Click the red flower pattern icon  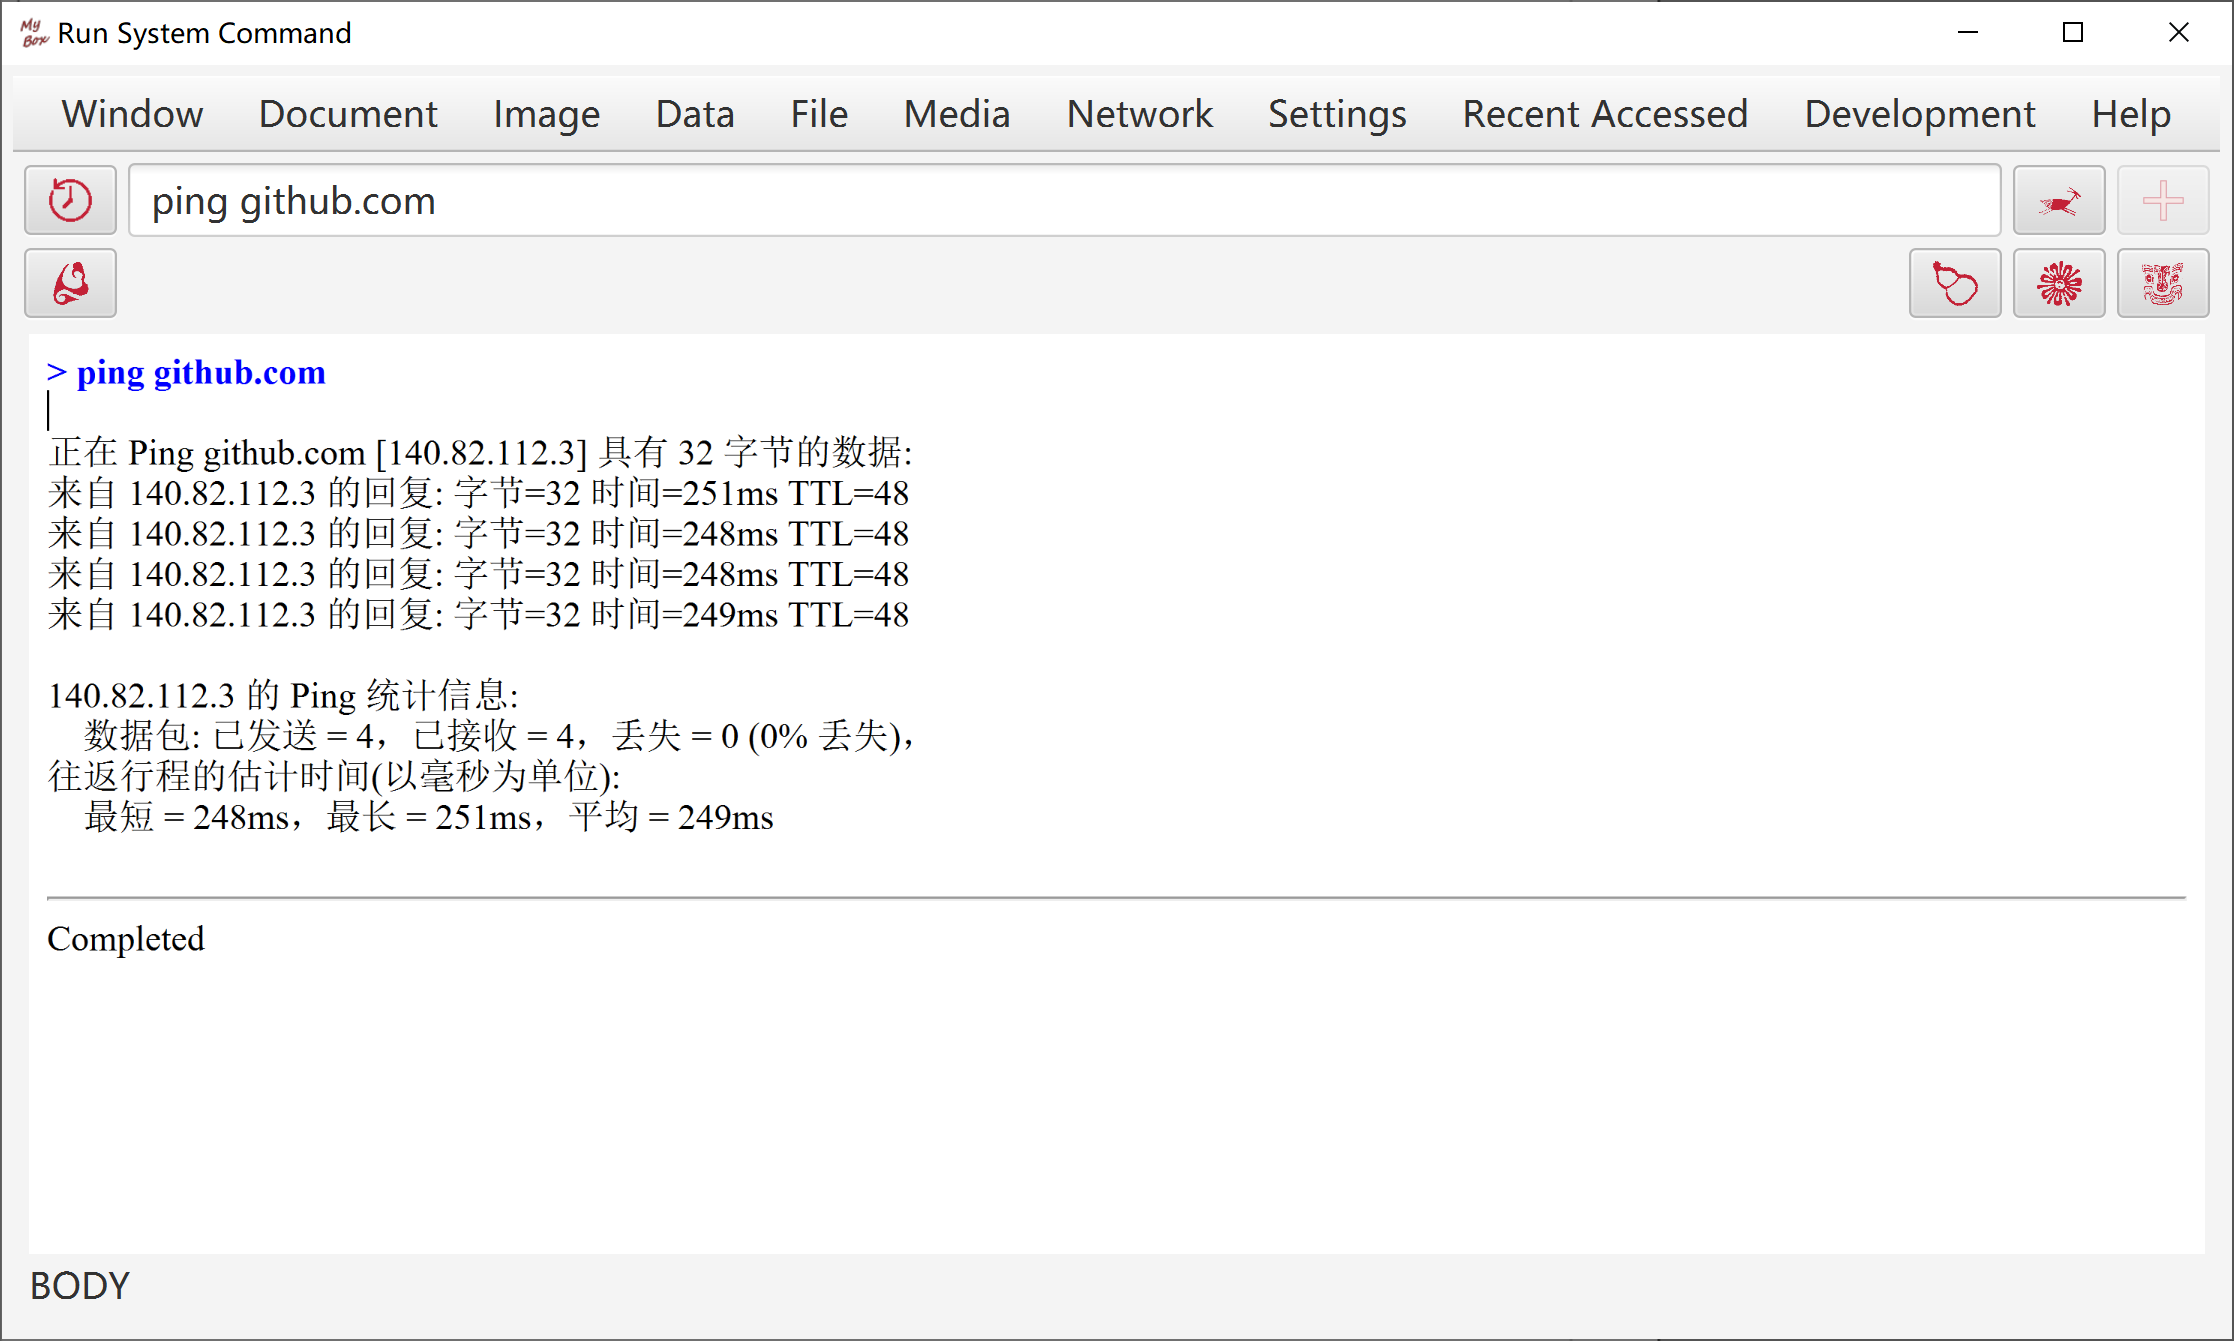pyautogui.click(x=2058, y=284)
